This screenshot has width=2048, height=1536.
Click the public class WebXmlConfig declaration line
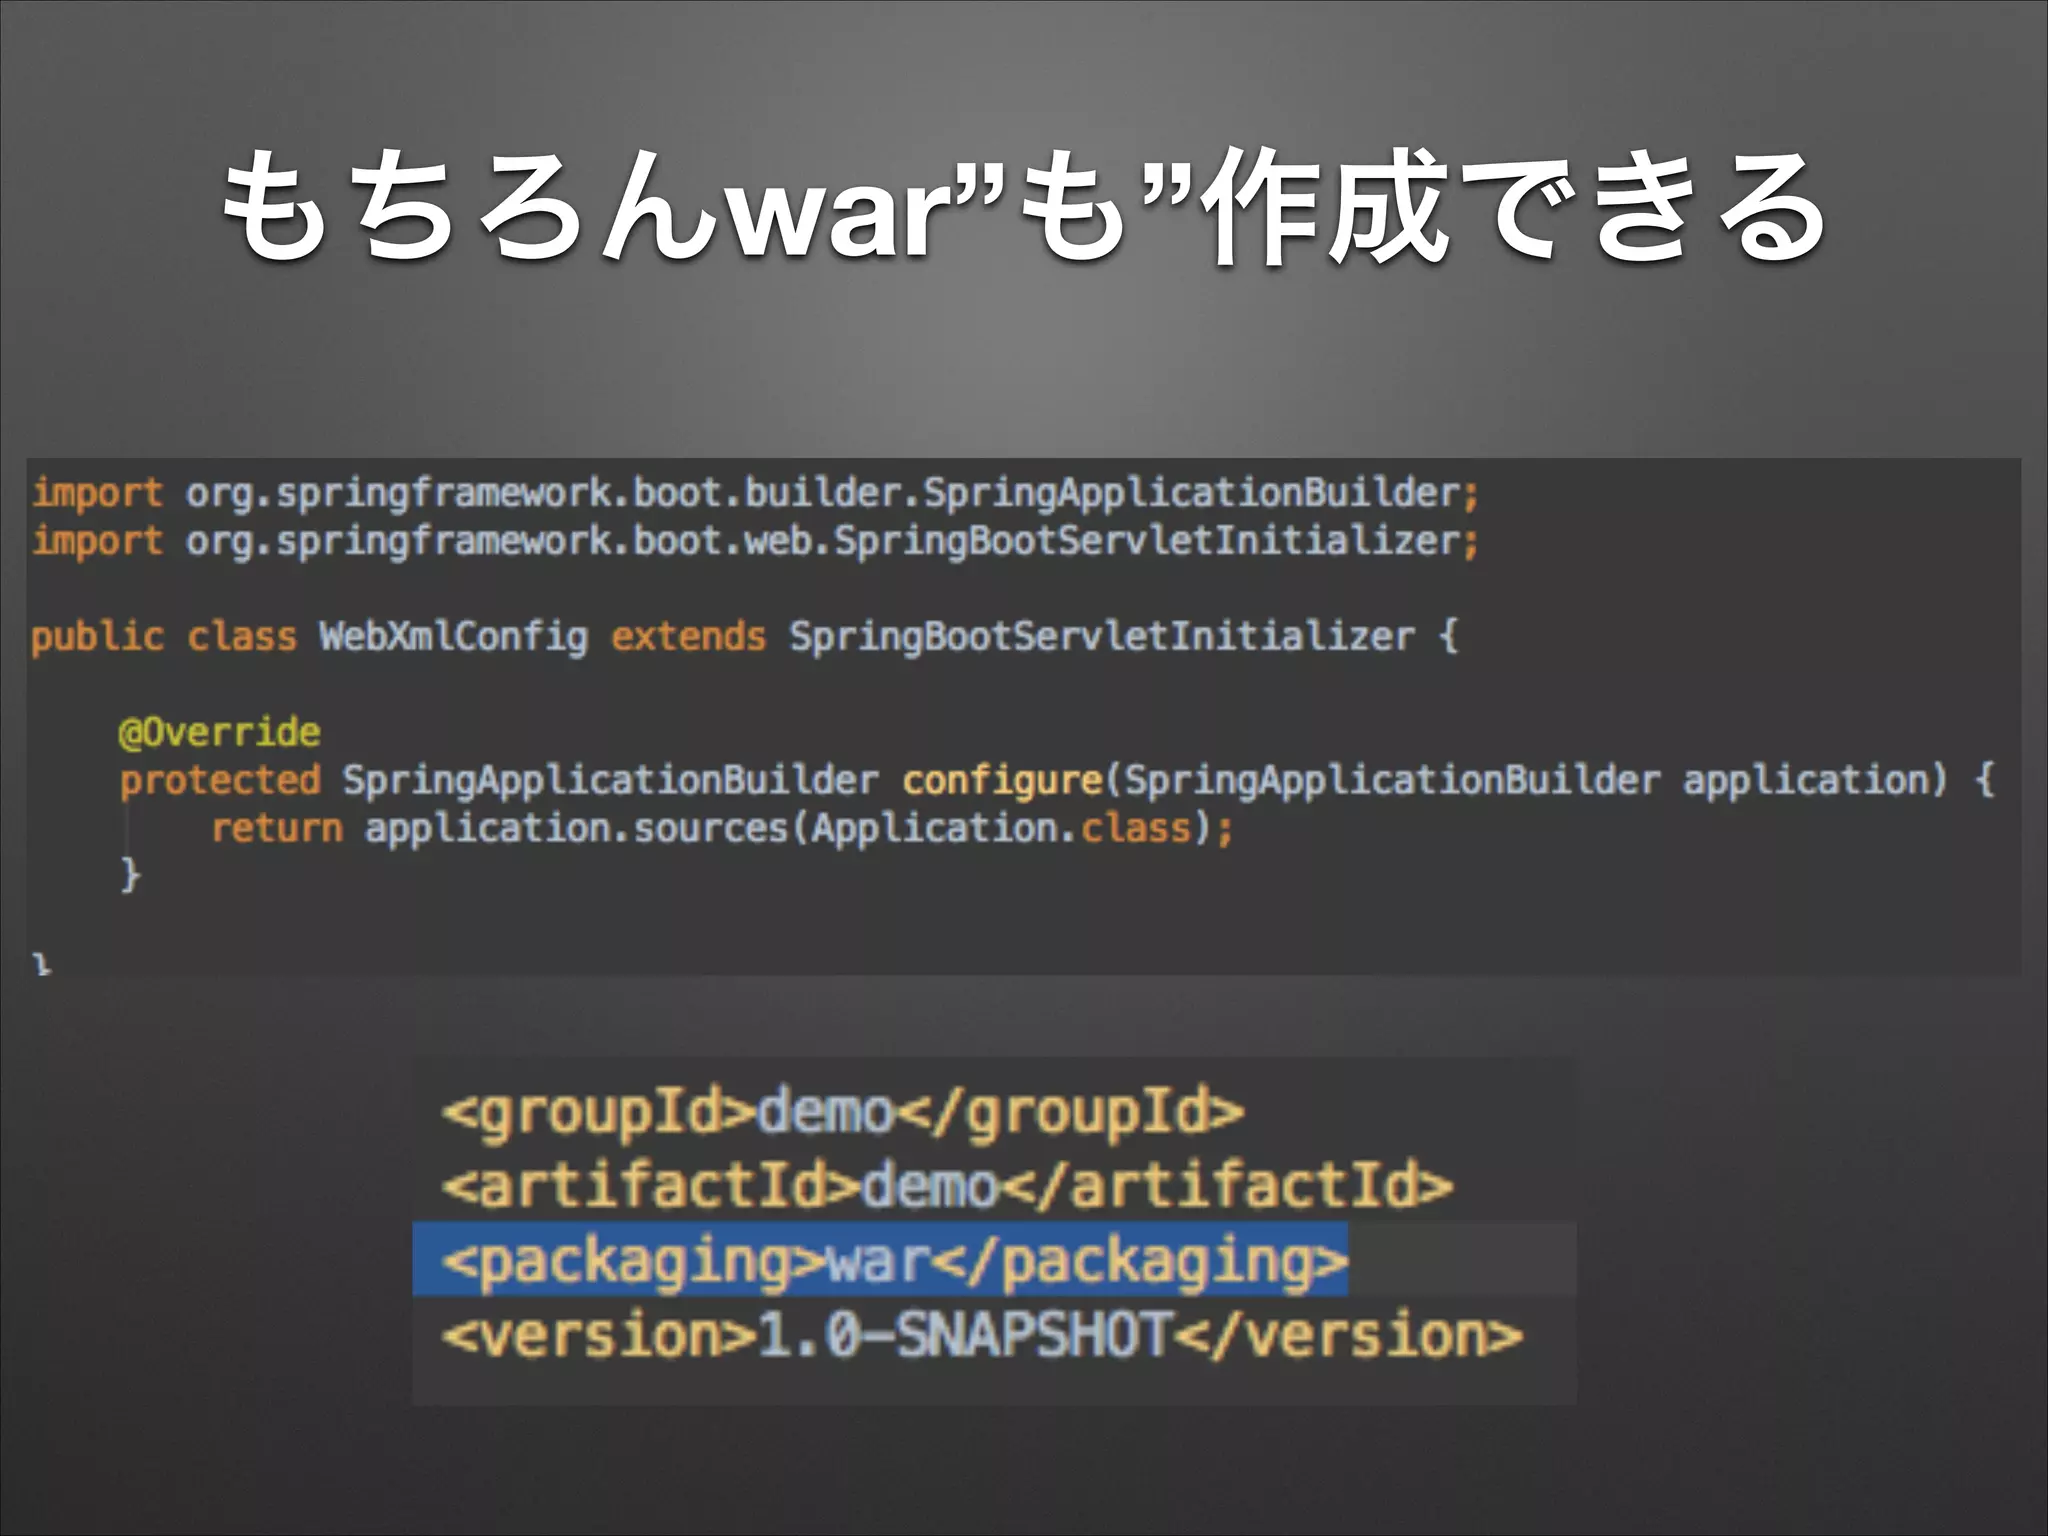pos(745,637)
